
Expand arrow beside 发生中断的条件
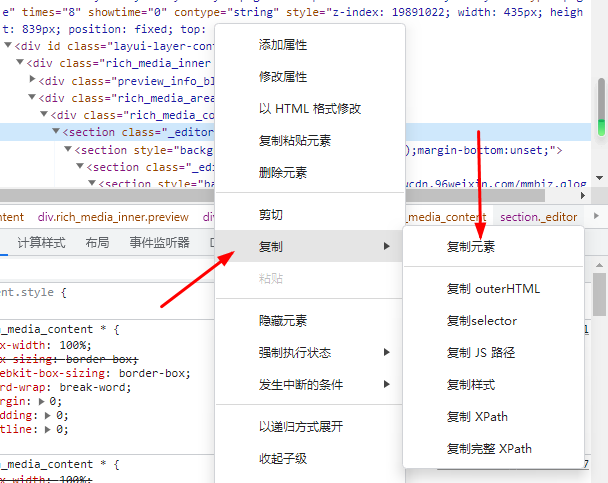(x=386, y=384)
